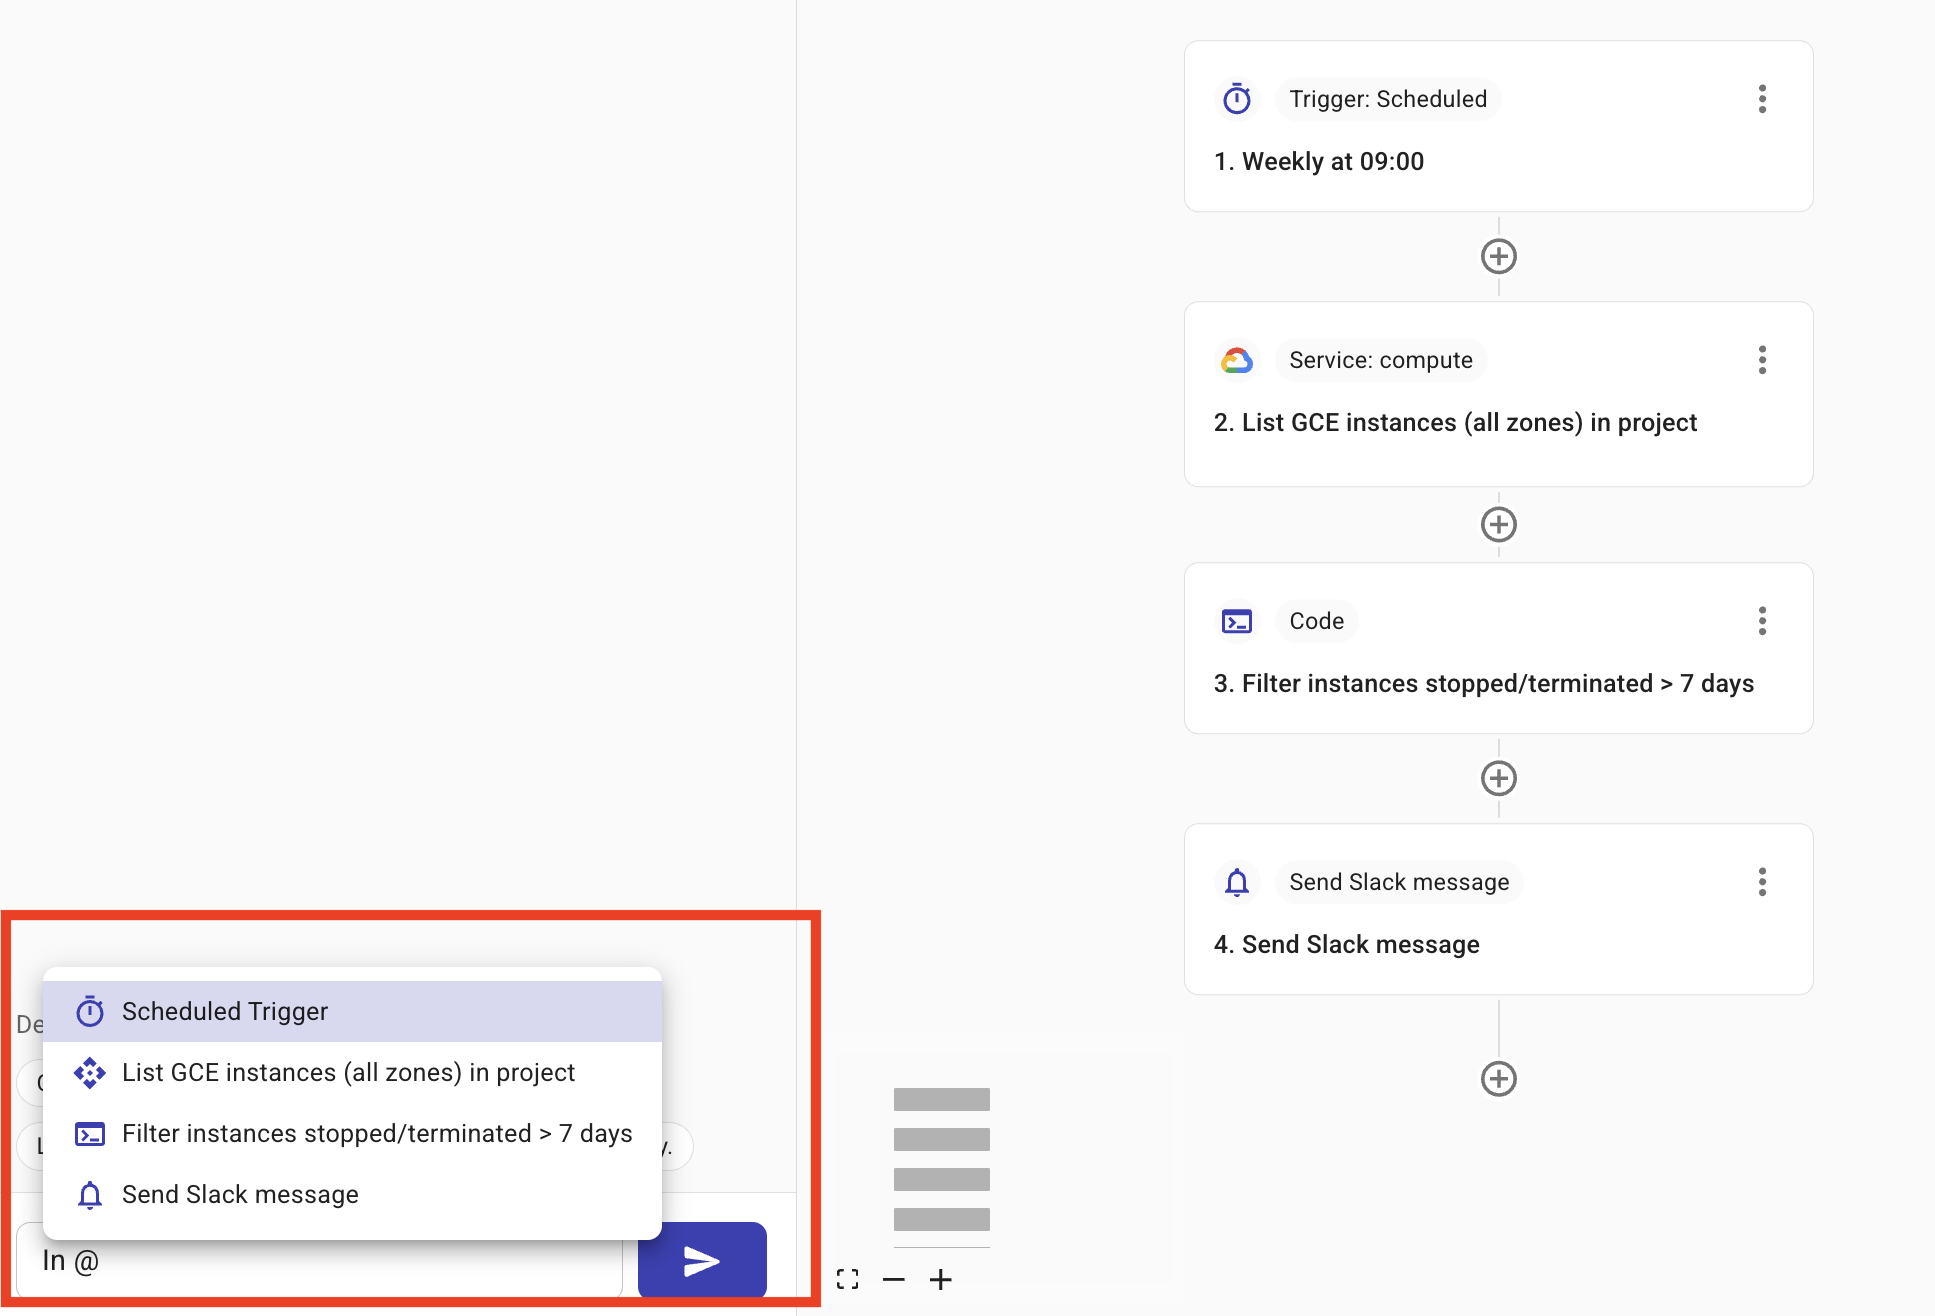The image size is (1935, 1316).
Task: Open the three-dot menu on the Send Slack message card
Action: [1762, 882]
